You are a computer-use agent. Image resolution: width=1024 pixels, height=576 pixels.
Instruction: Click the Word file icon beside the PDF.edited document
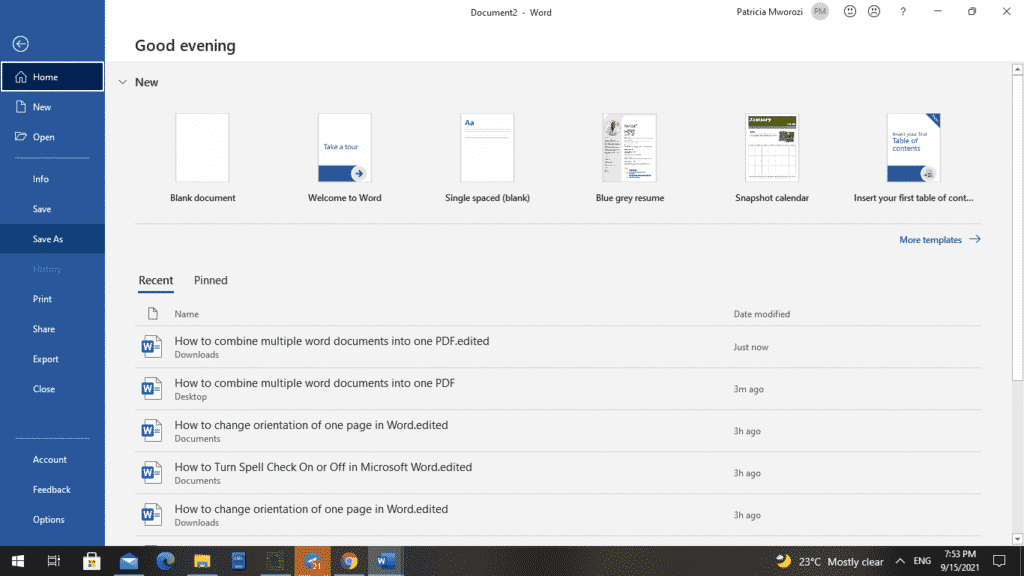coord(151,346)
